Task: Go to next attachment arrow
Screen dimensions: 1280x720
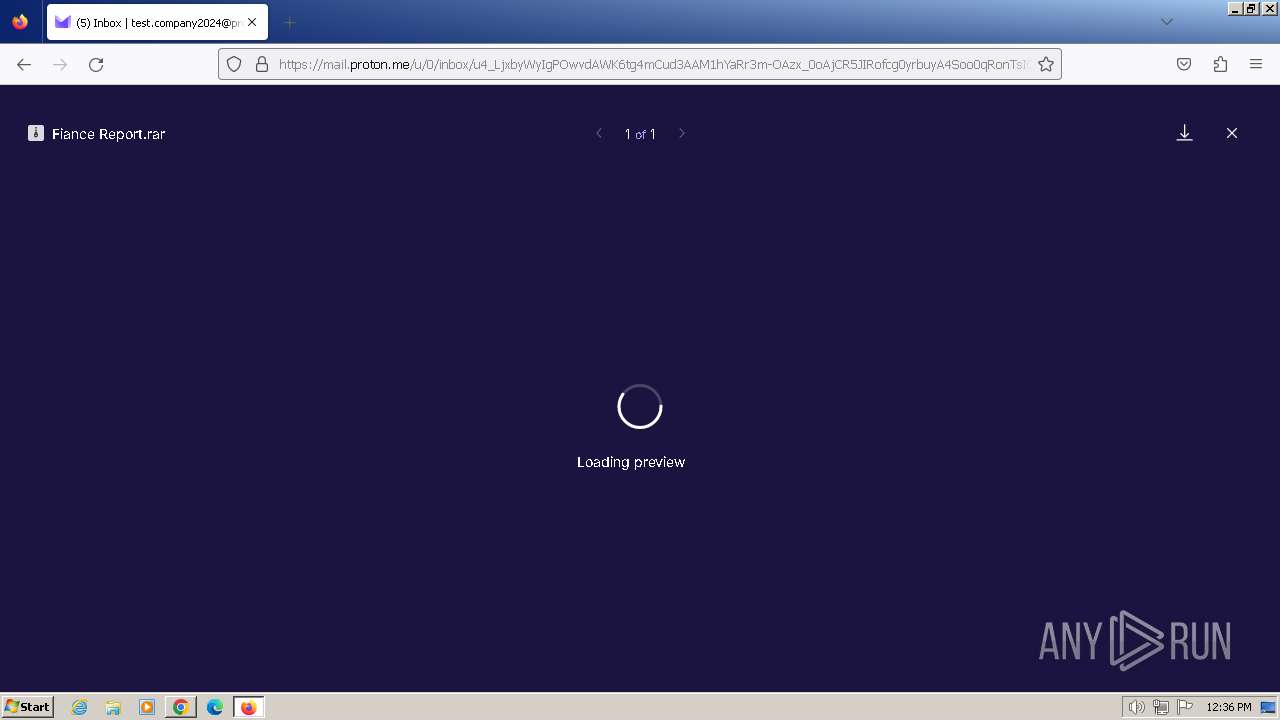Action: 682,133
